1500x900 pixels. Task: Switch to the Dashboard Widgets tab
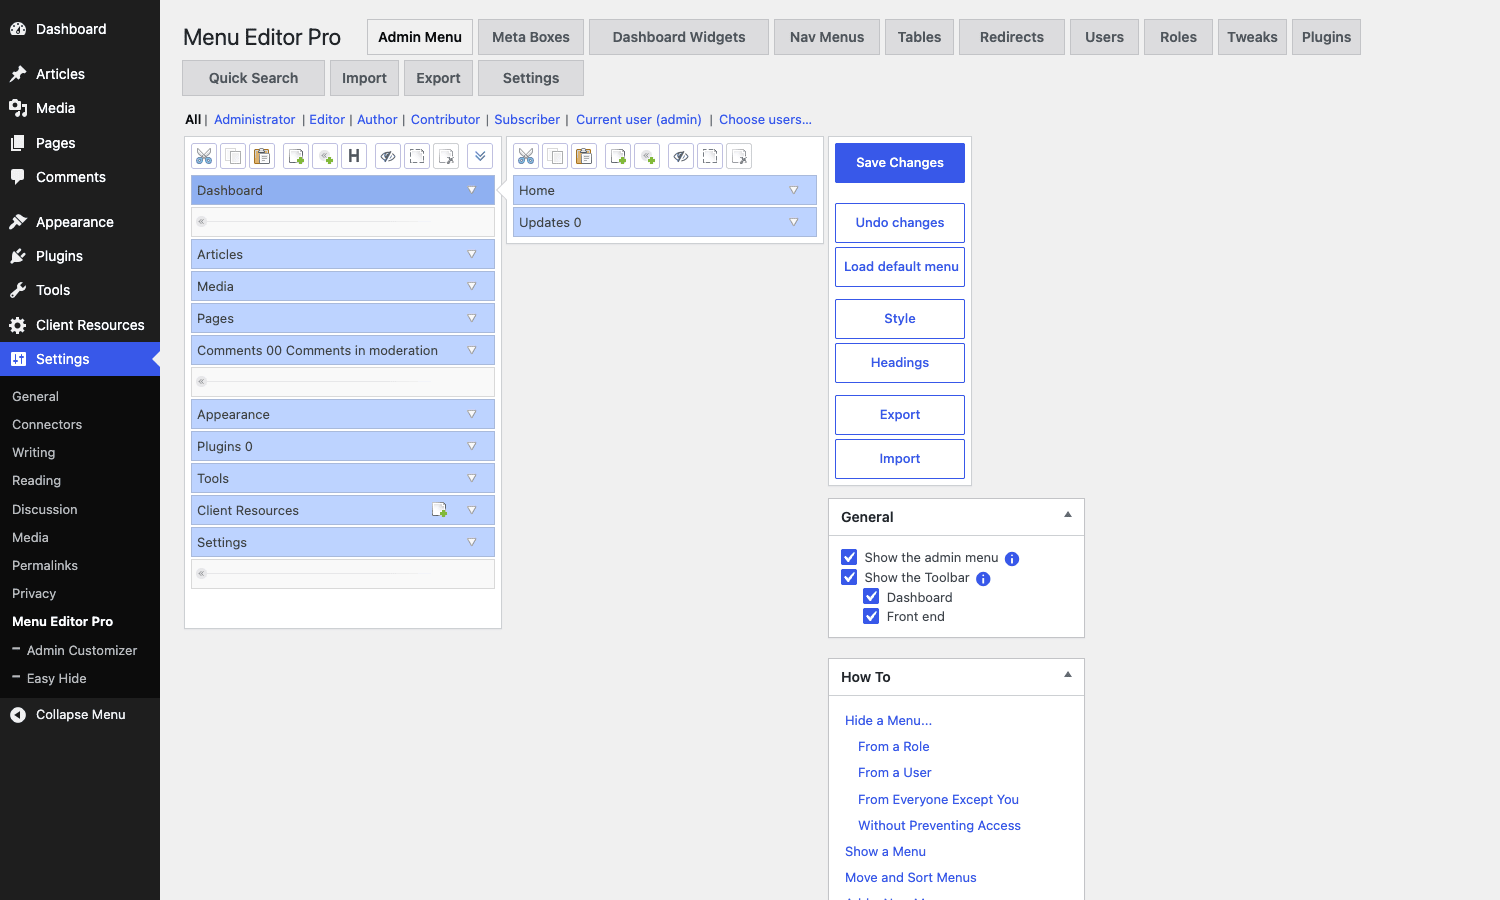click(679, 37)
